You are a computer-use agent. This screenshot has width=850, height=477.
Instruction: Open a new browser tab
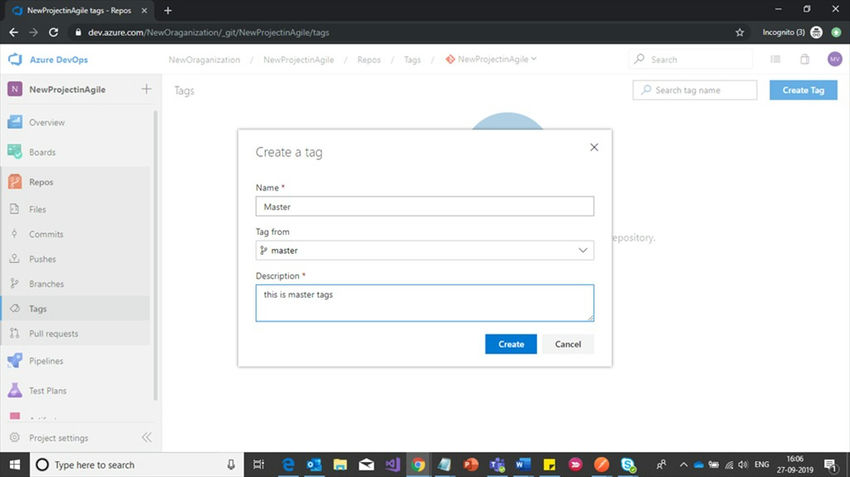pos(168,10)
